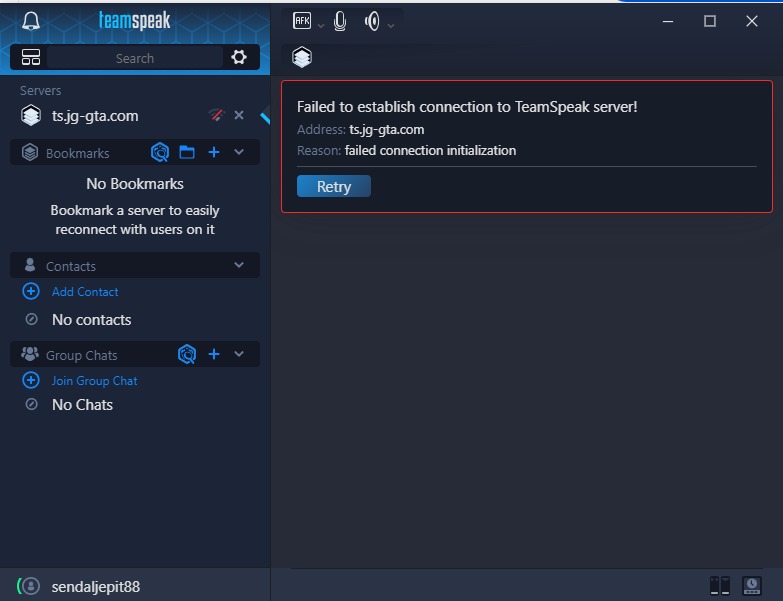Click the Retry button

pyautogui.click(x=334, y=186)
